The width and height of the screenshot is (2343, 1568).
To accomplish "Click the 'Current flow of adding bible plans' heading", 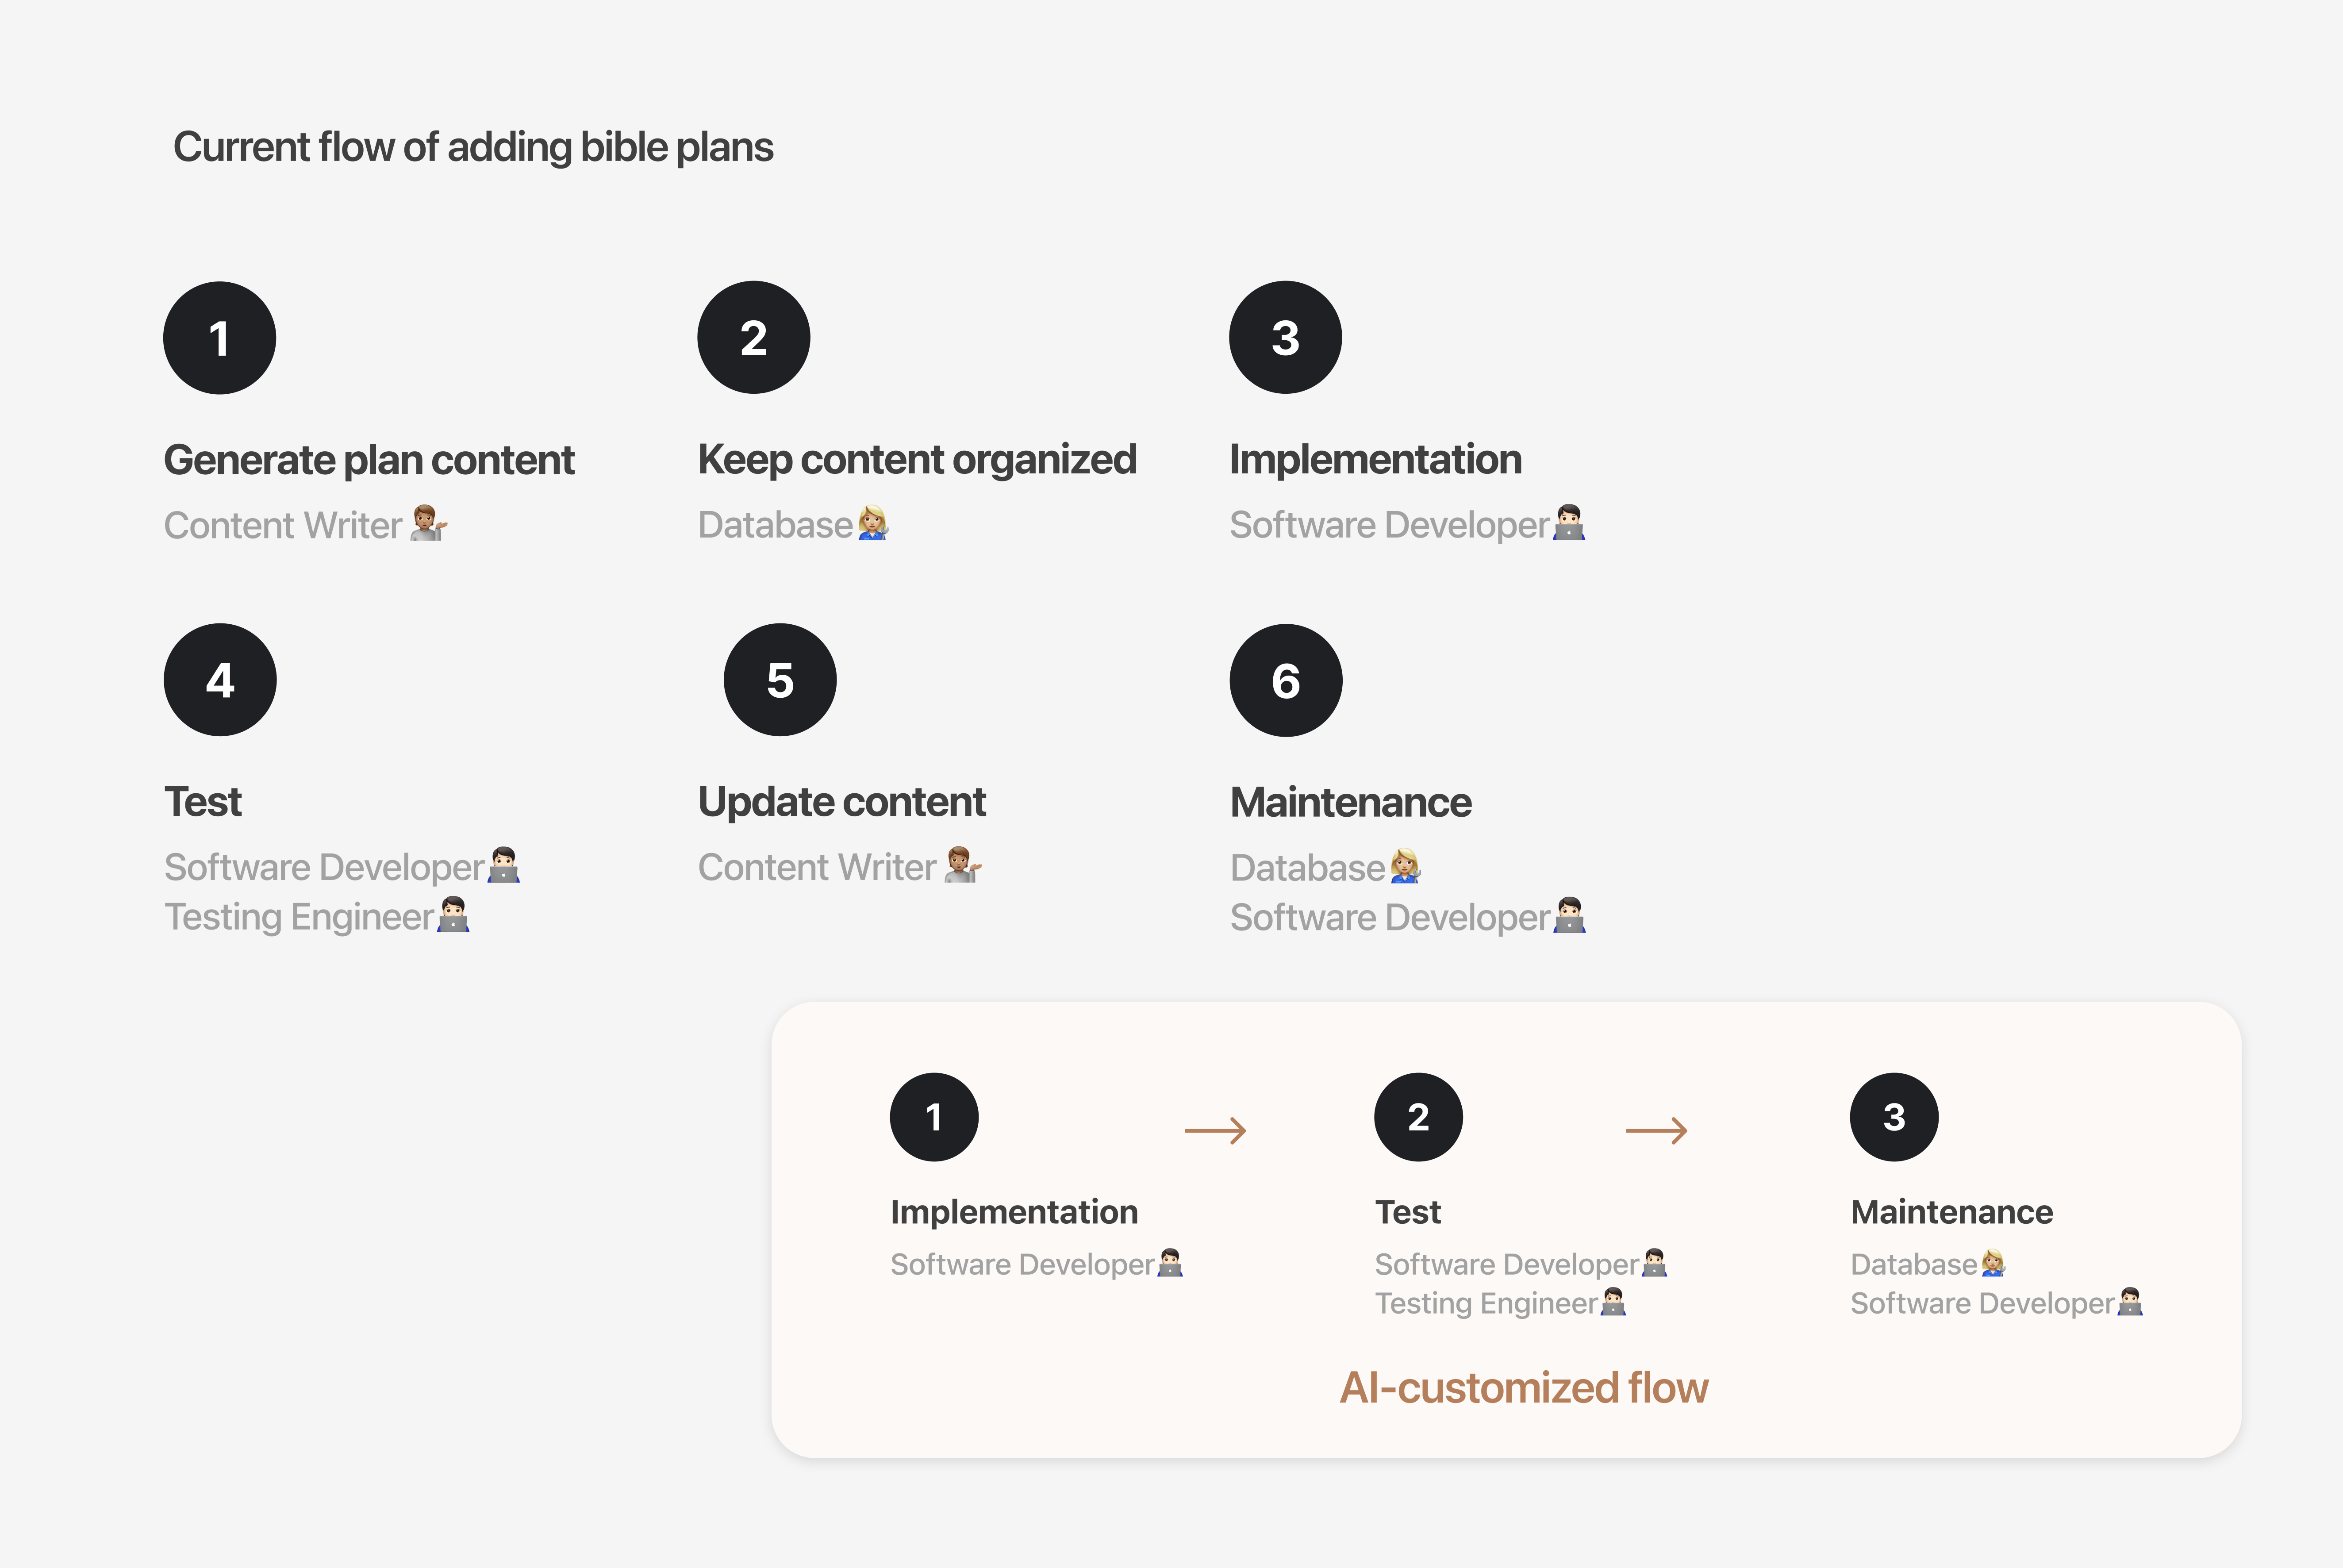I will 473,147.
